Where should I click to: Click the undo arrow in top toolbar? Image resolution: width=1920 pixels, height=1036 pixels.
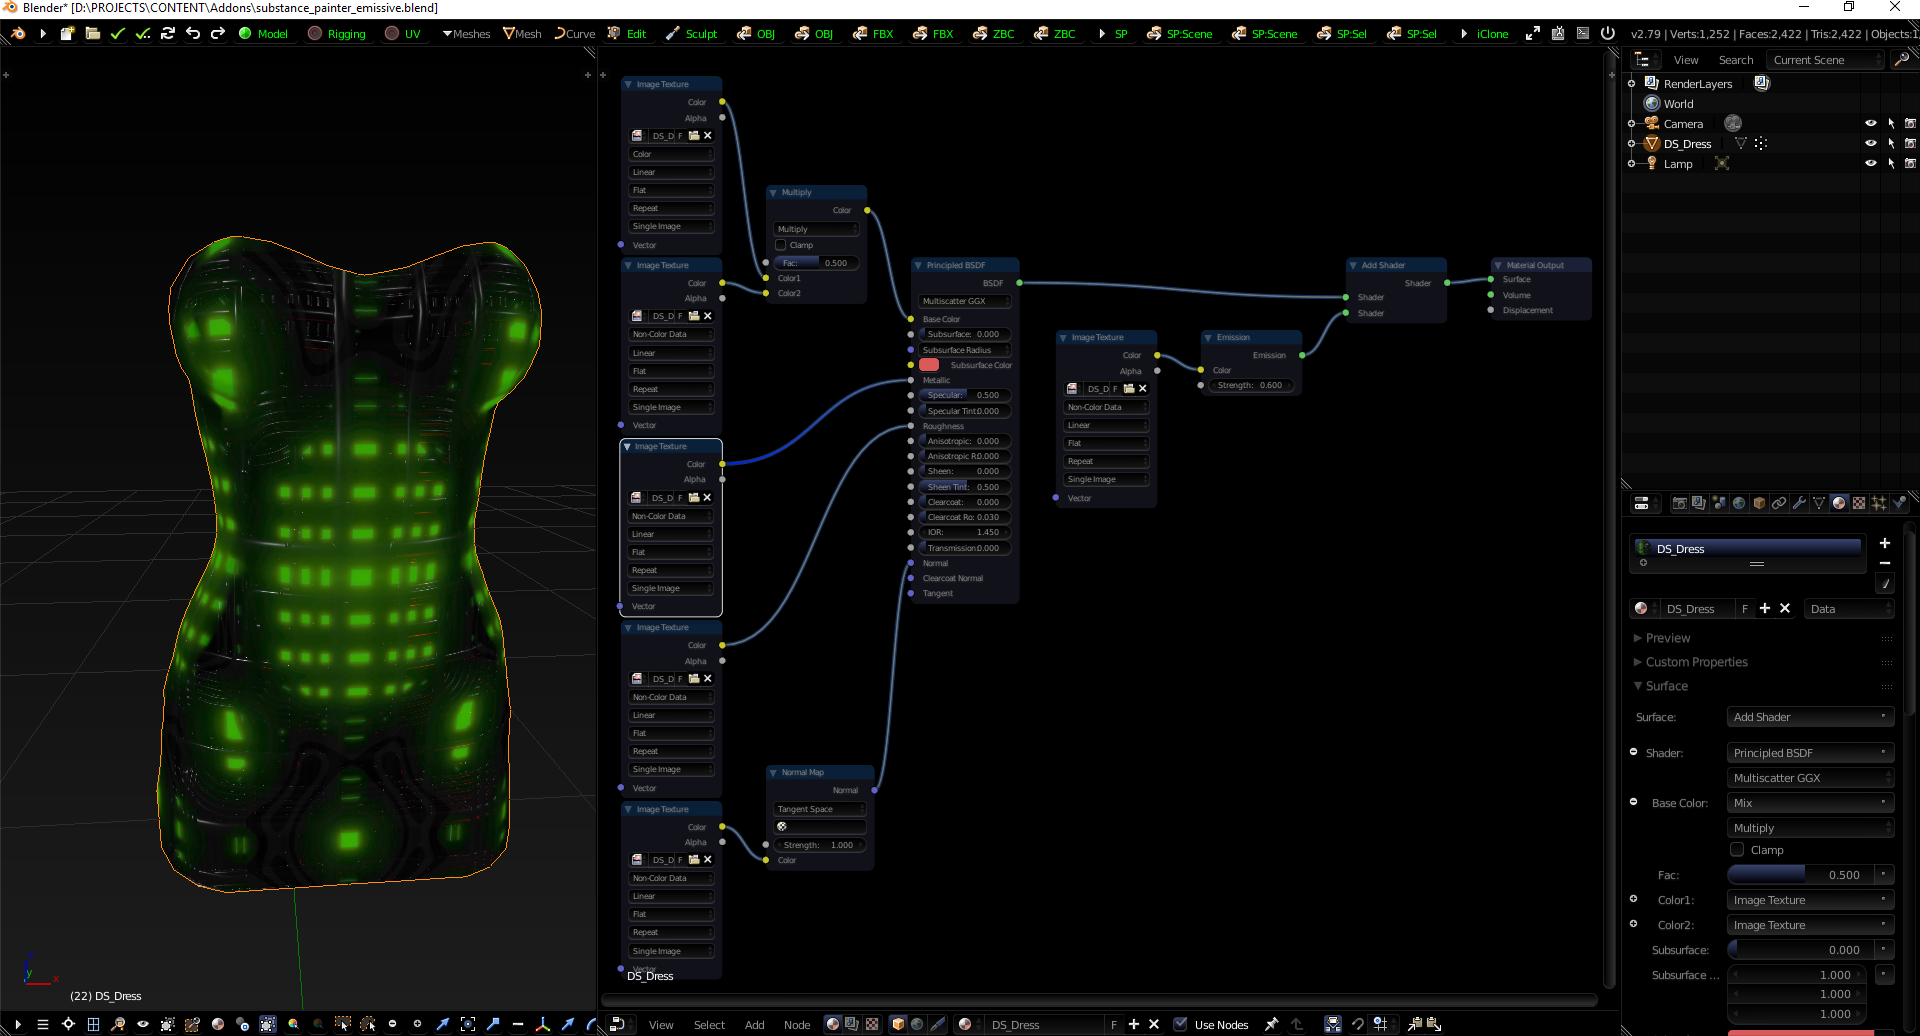click(193, 33)
